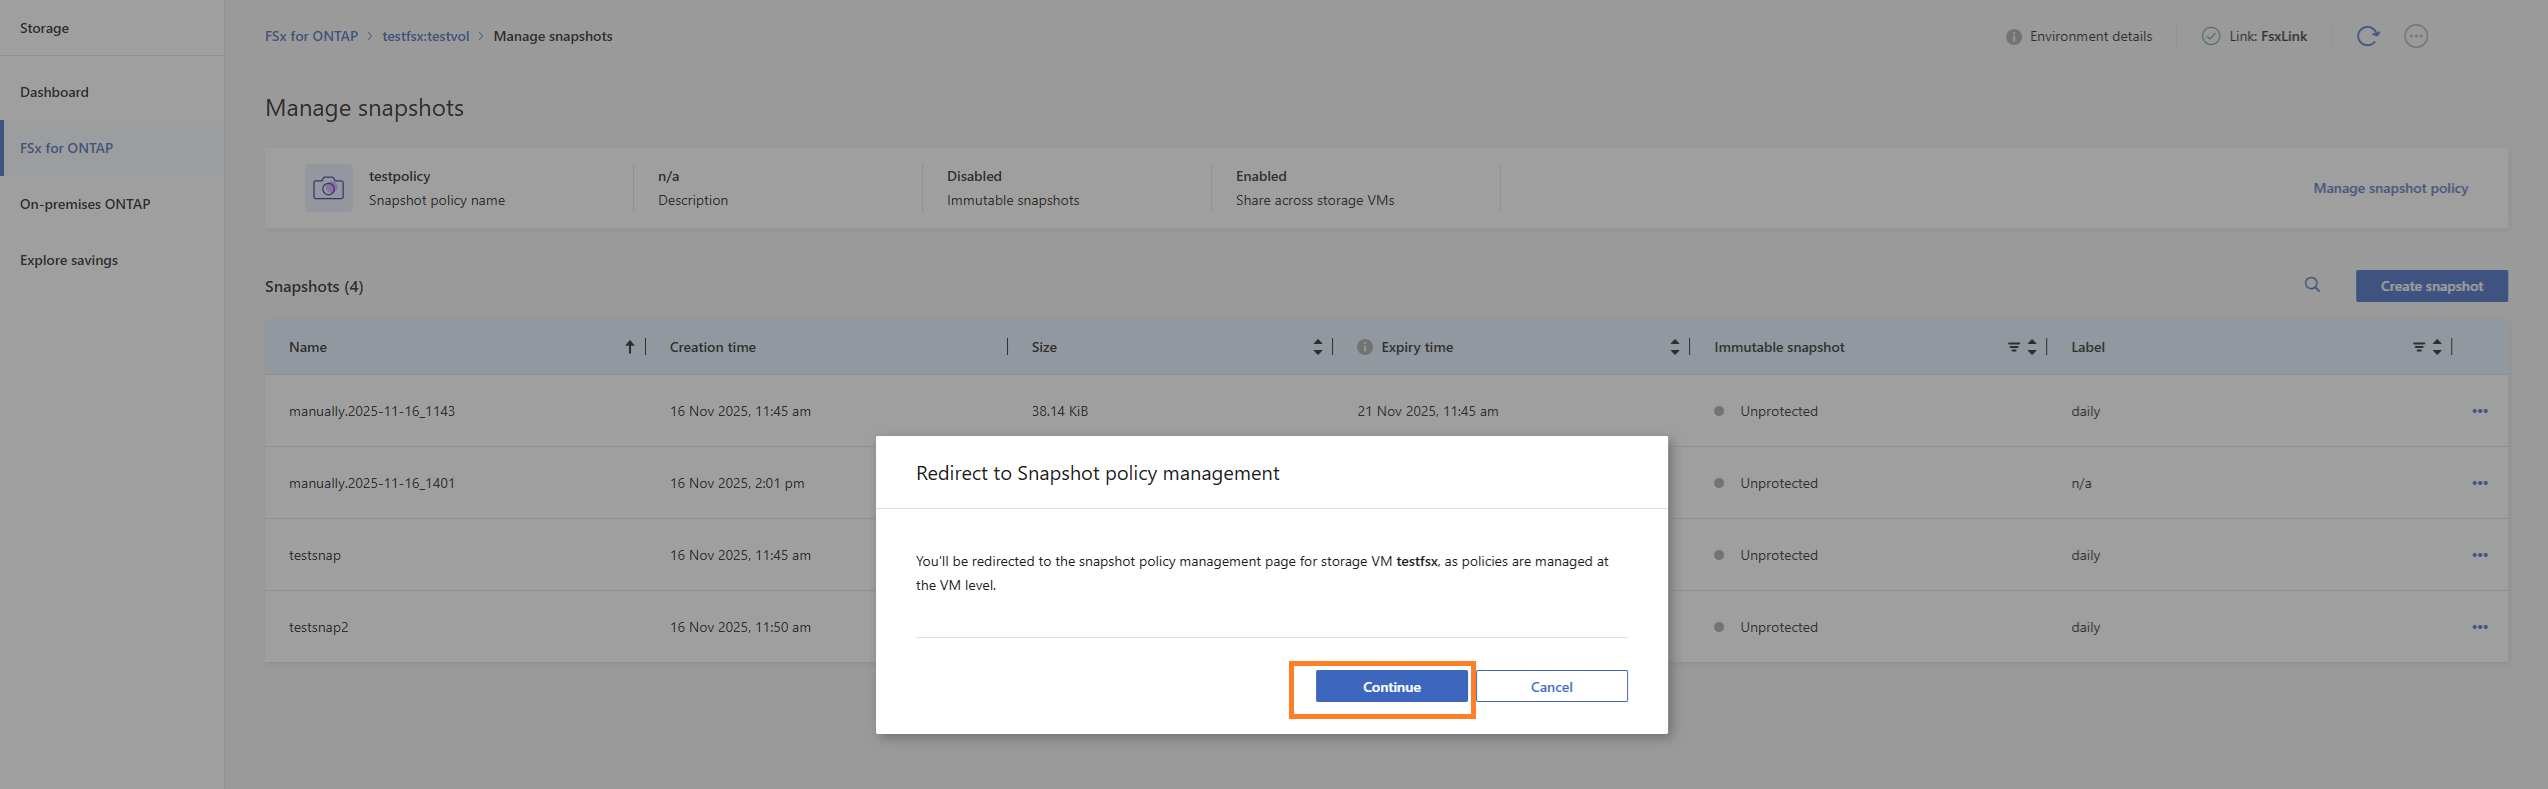The height and width of the screenshot is (789, 2548).
Task: Click creation time 16 Nov 2025, 11:50 am
Action: (x=740, y=627)
